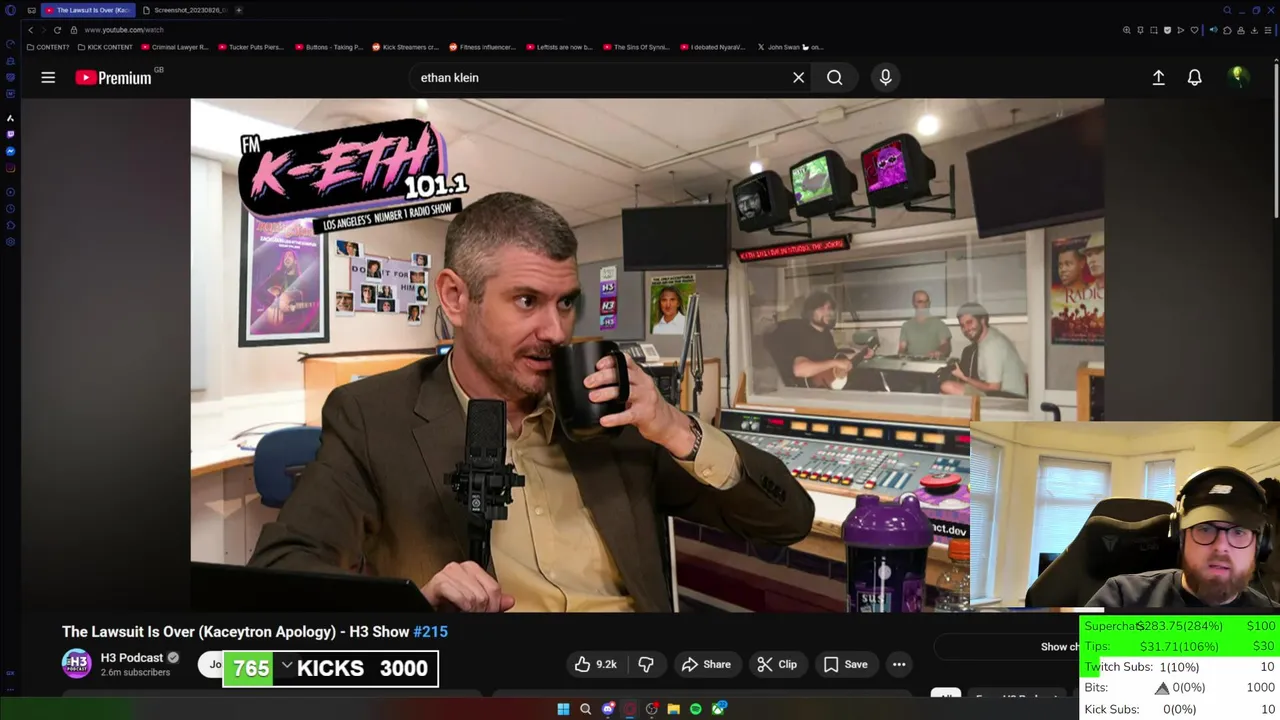Viewport: 1280px width, 720px height.
Task: Share the H3 Show video
Action: point(706,664)
